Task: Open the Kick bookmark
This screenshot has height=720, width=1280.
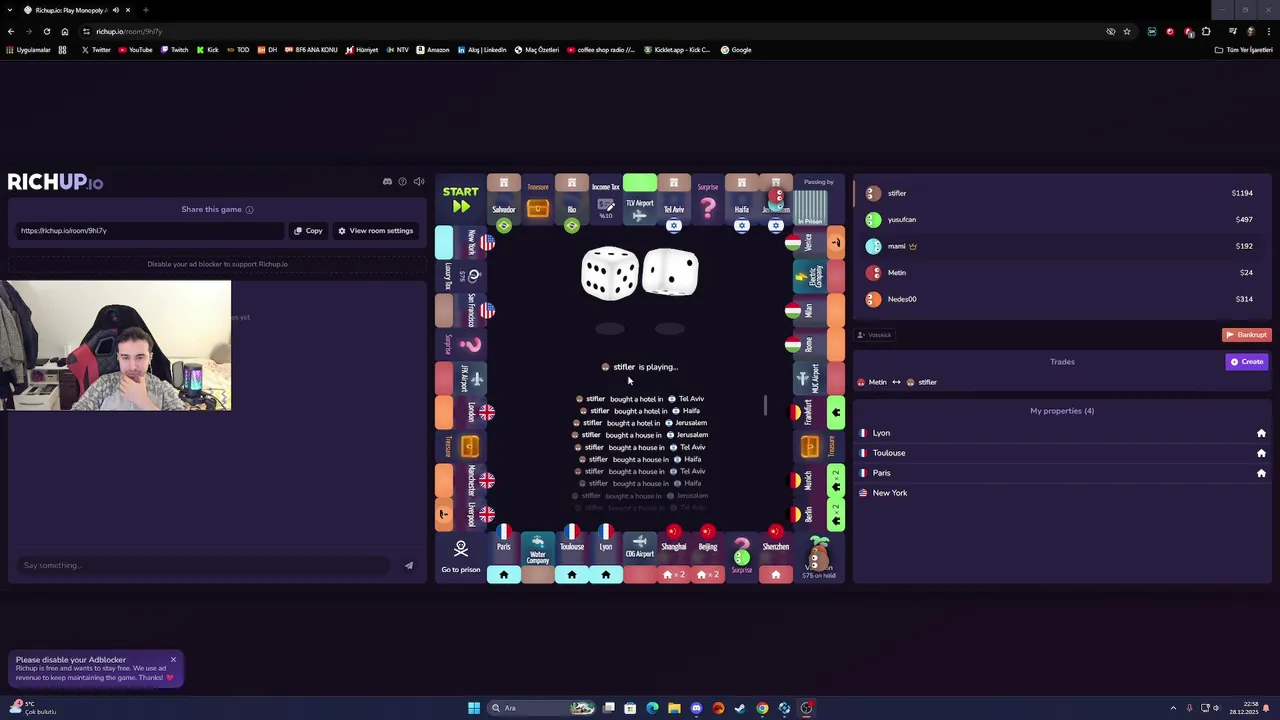Action: (x=207, y=50)
